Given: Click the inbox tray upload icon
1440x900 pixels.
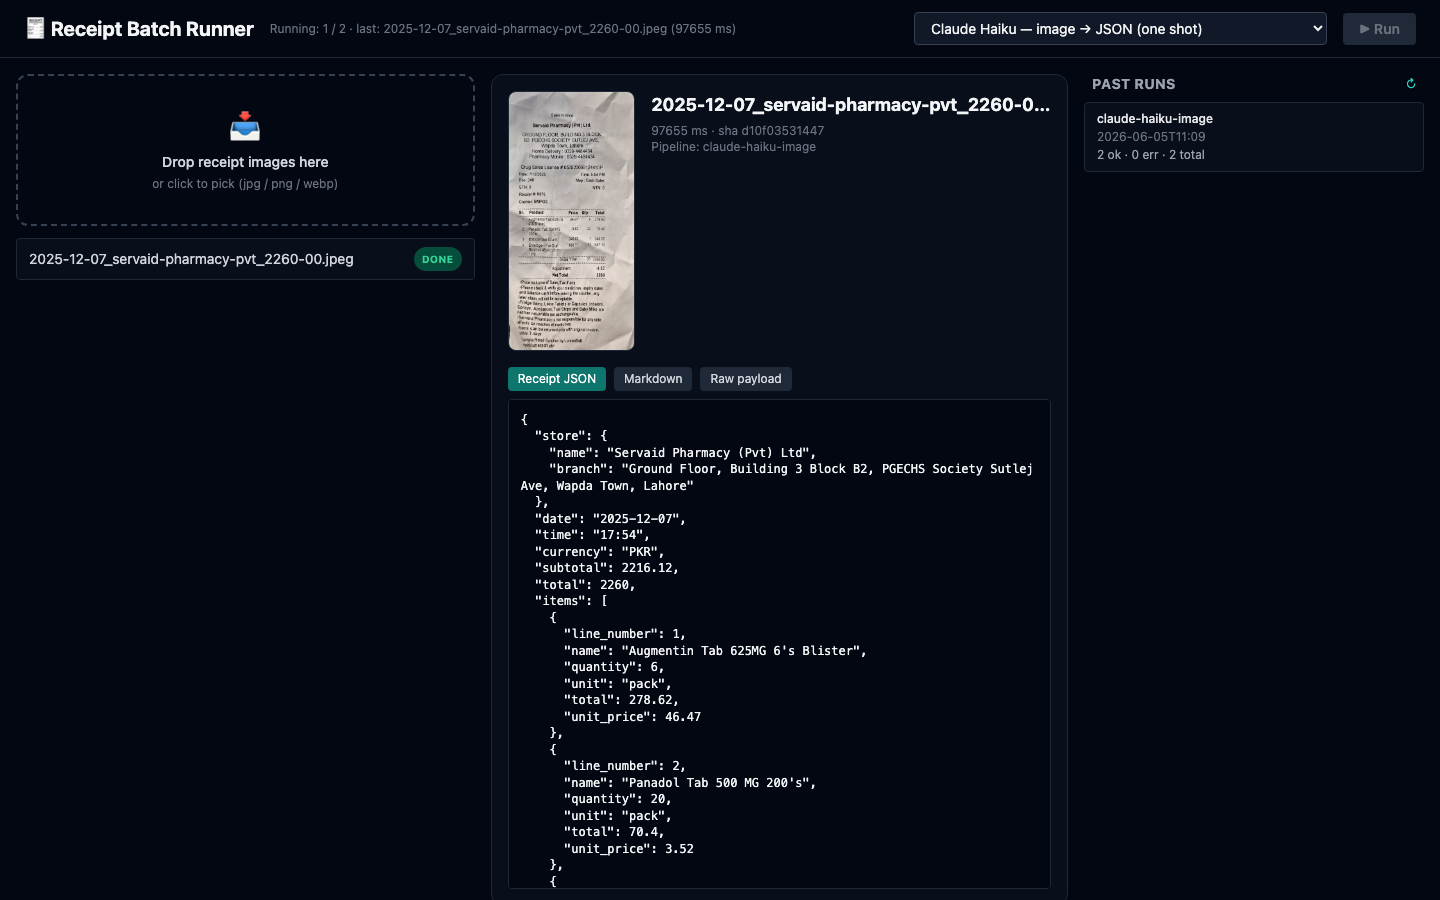Looking at the screenshot, I should tap(245, 126).
